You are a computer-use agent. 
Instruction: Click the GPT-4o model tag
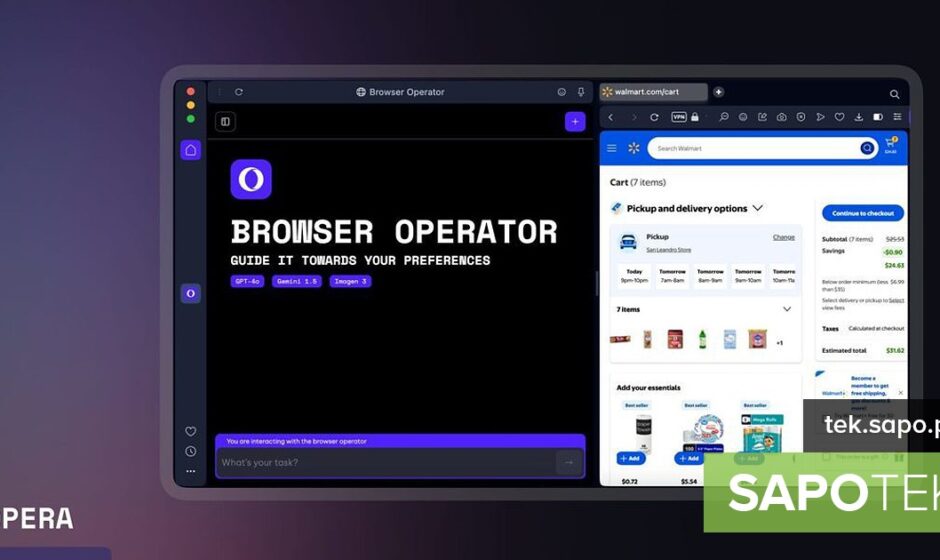click(247, 281)
